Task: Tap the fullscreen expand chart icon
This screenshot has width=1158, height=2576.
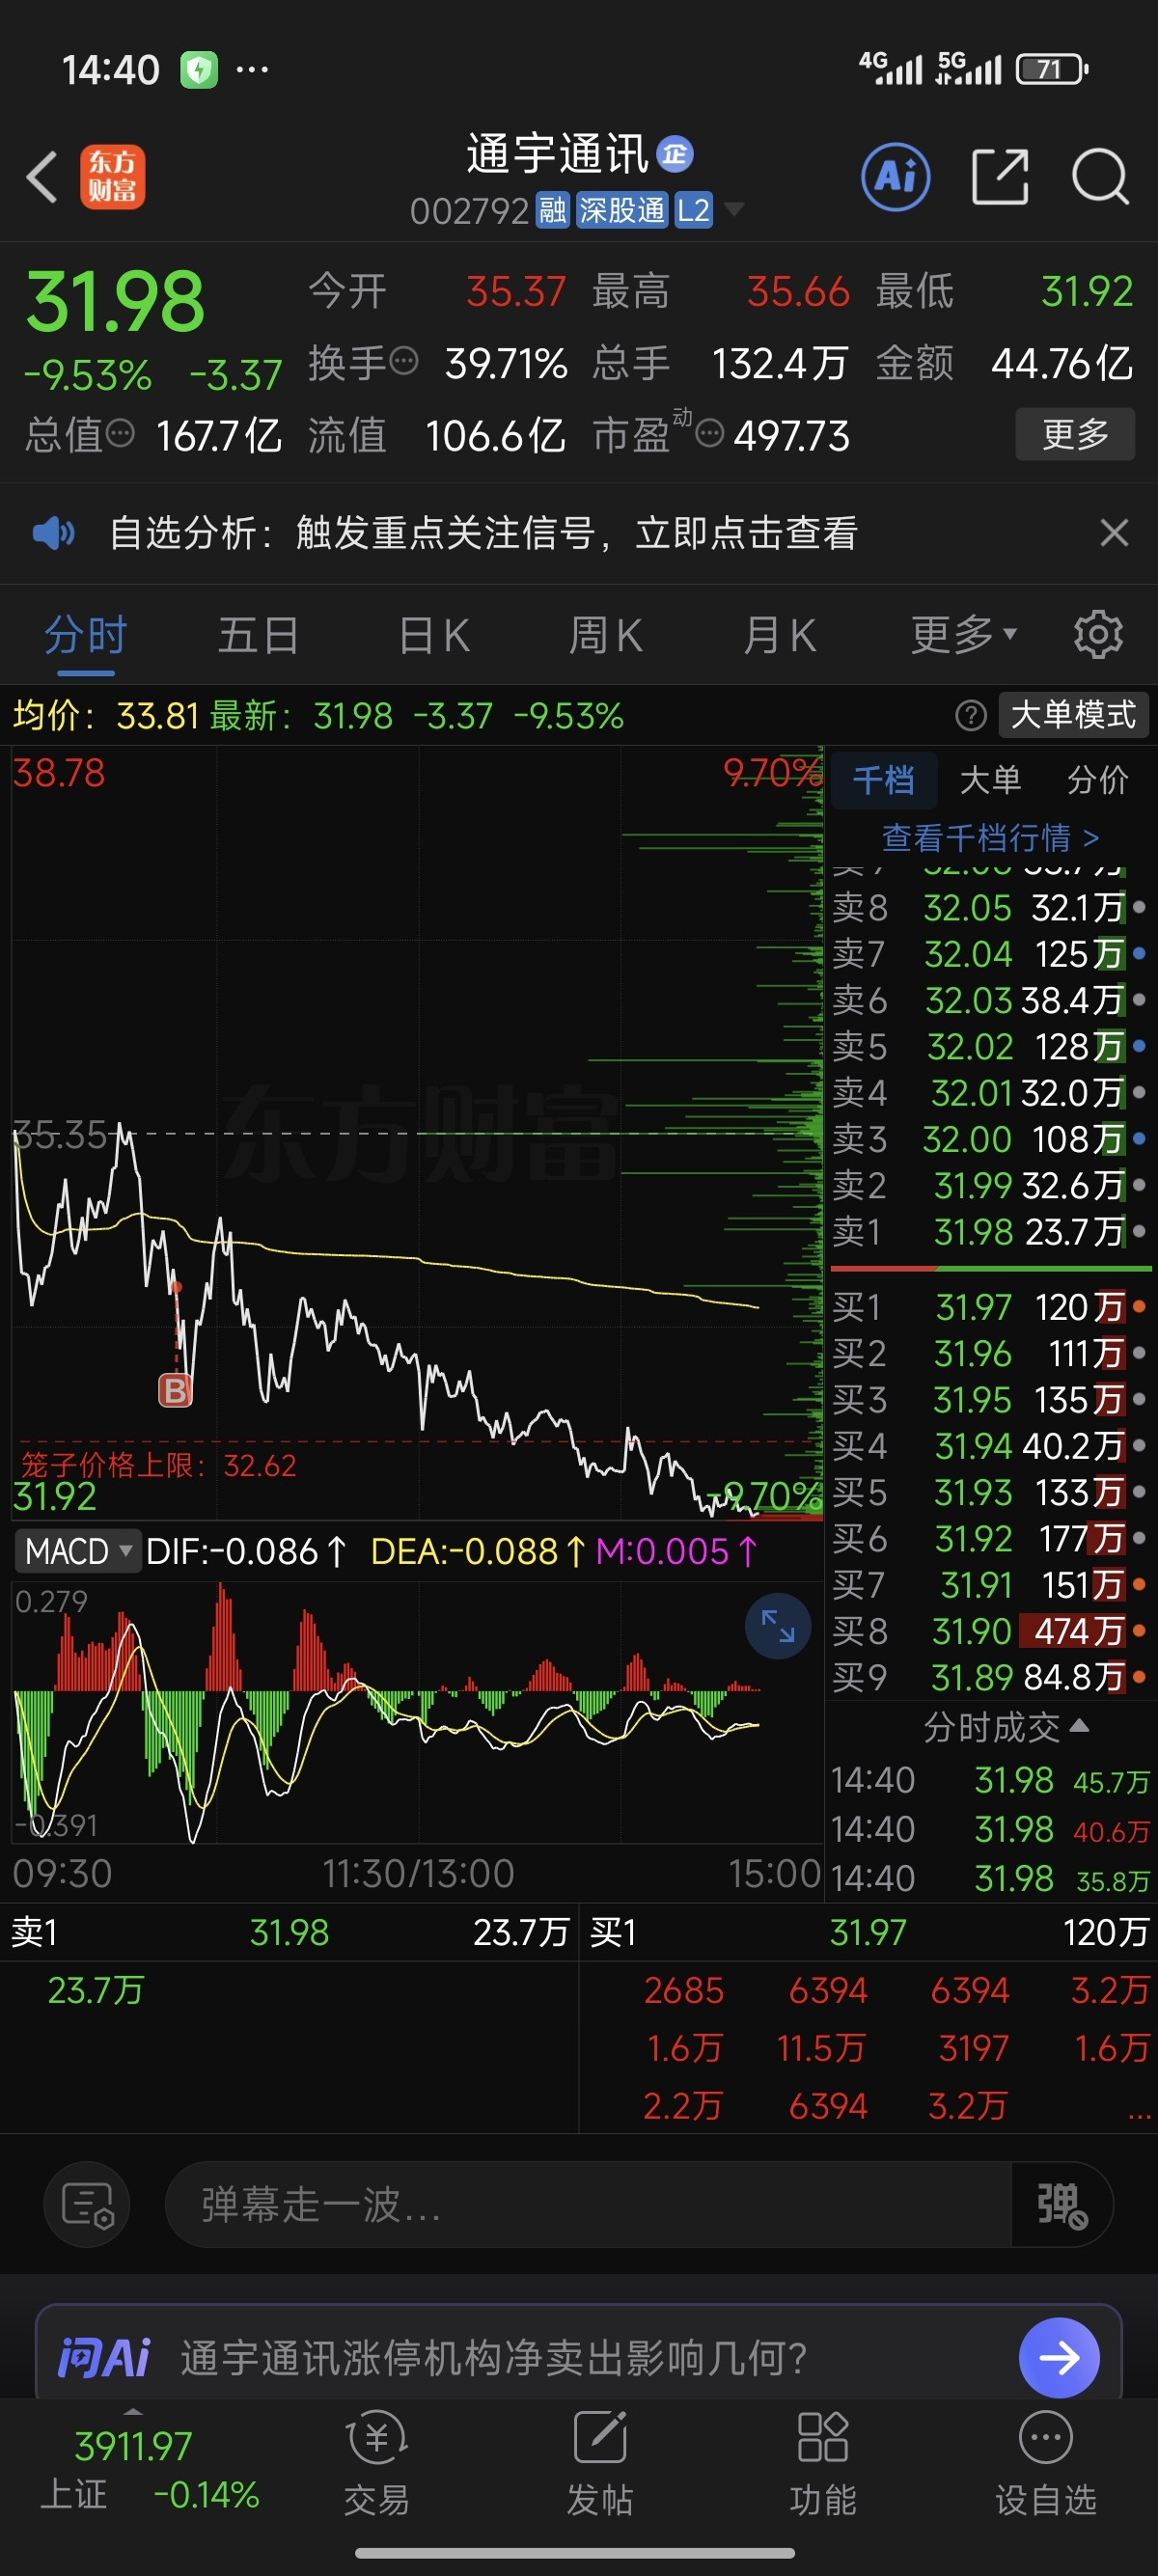Action: point(777,1626)
